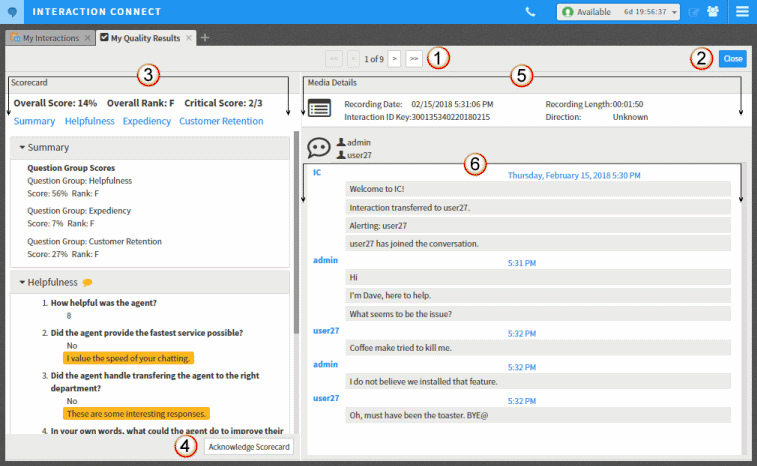Click the Helpfulness comment bubble icon
Image resolution: width=757 pixels, height=466 pixels.
pyautogui.click(x=88, y=283)
